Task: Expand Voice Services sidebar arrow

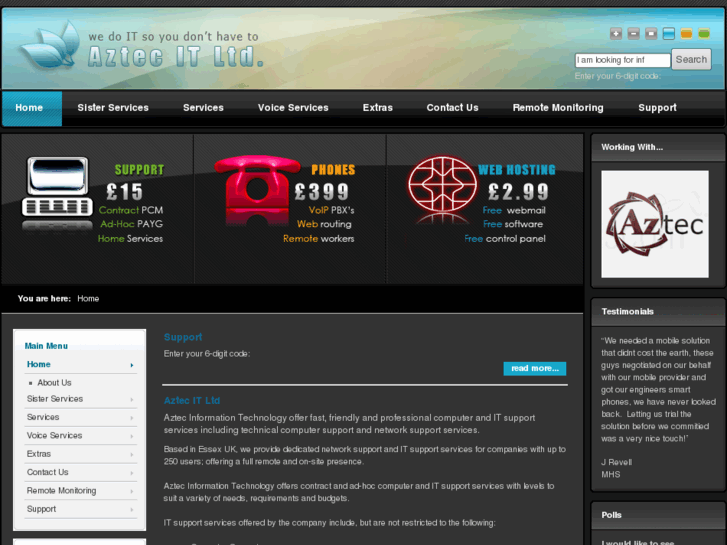Action: point(132,436)
